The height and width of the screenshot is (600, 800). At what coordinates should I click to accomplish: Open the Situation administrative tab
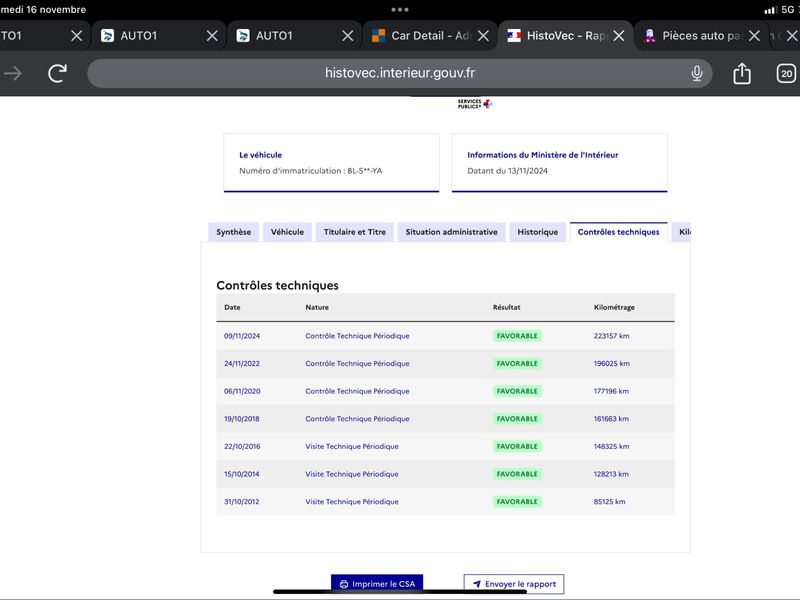[452, 232]
